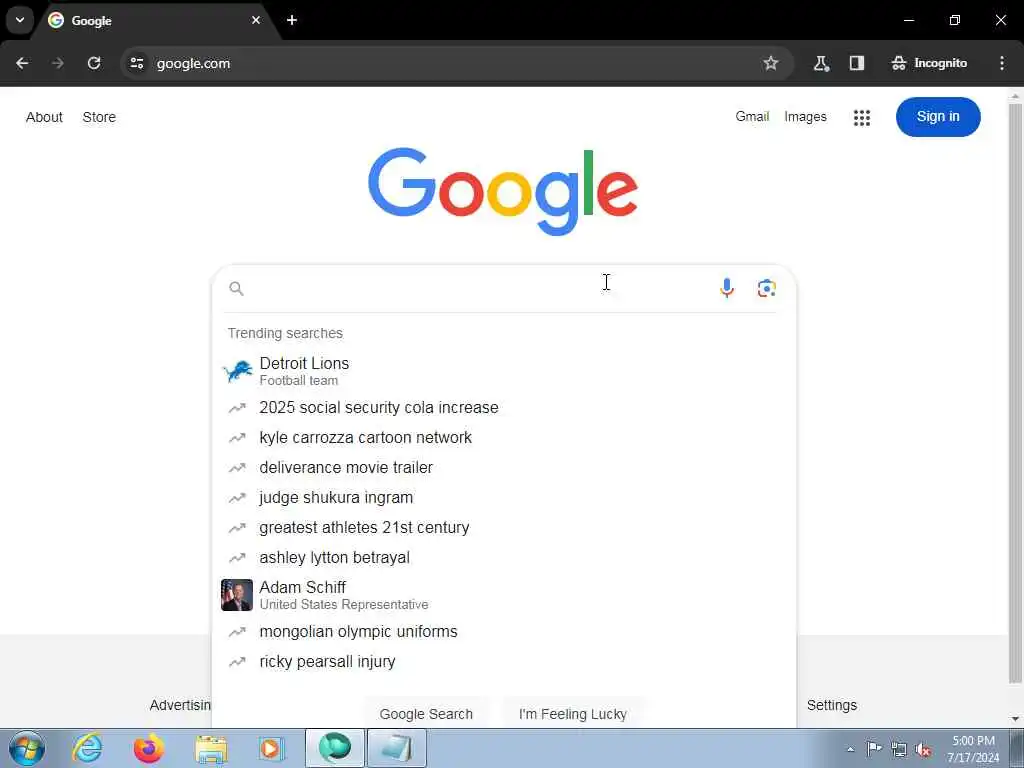Open Windows Media Player from taskbar
The height and width of the screenshot is (768, 1024).
pyautogui.click(x=270, y=748)
